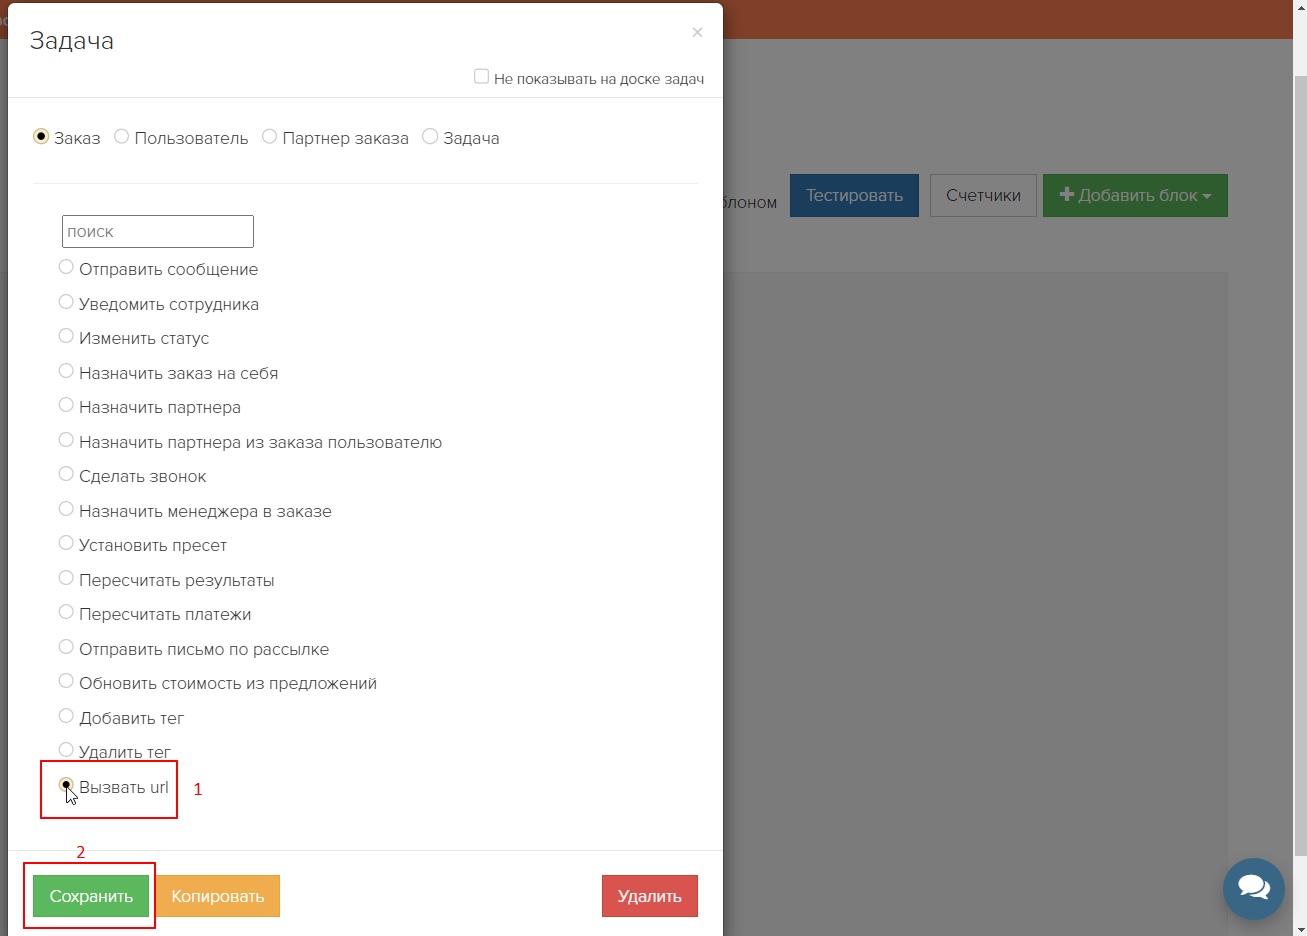This screenshot has width=1307, height=936.
Task: Click the Копировать button
Action: coord(217,896)
